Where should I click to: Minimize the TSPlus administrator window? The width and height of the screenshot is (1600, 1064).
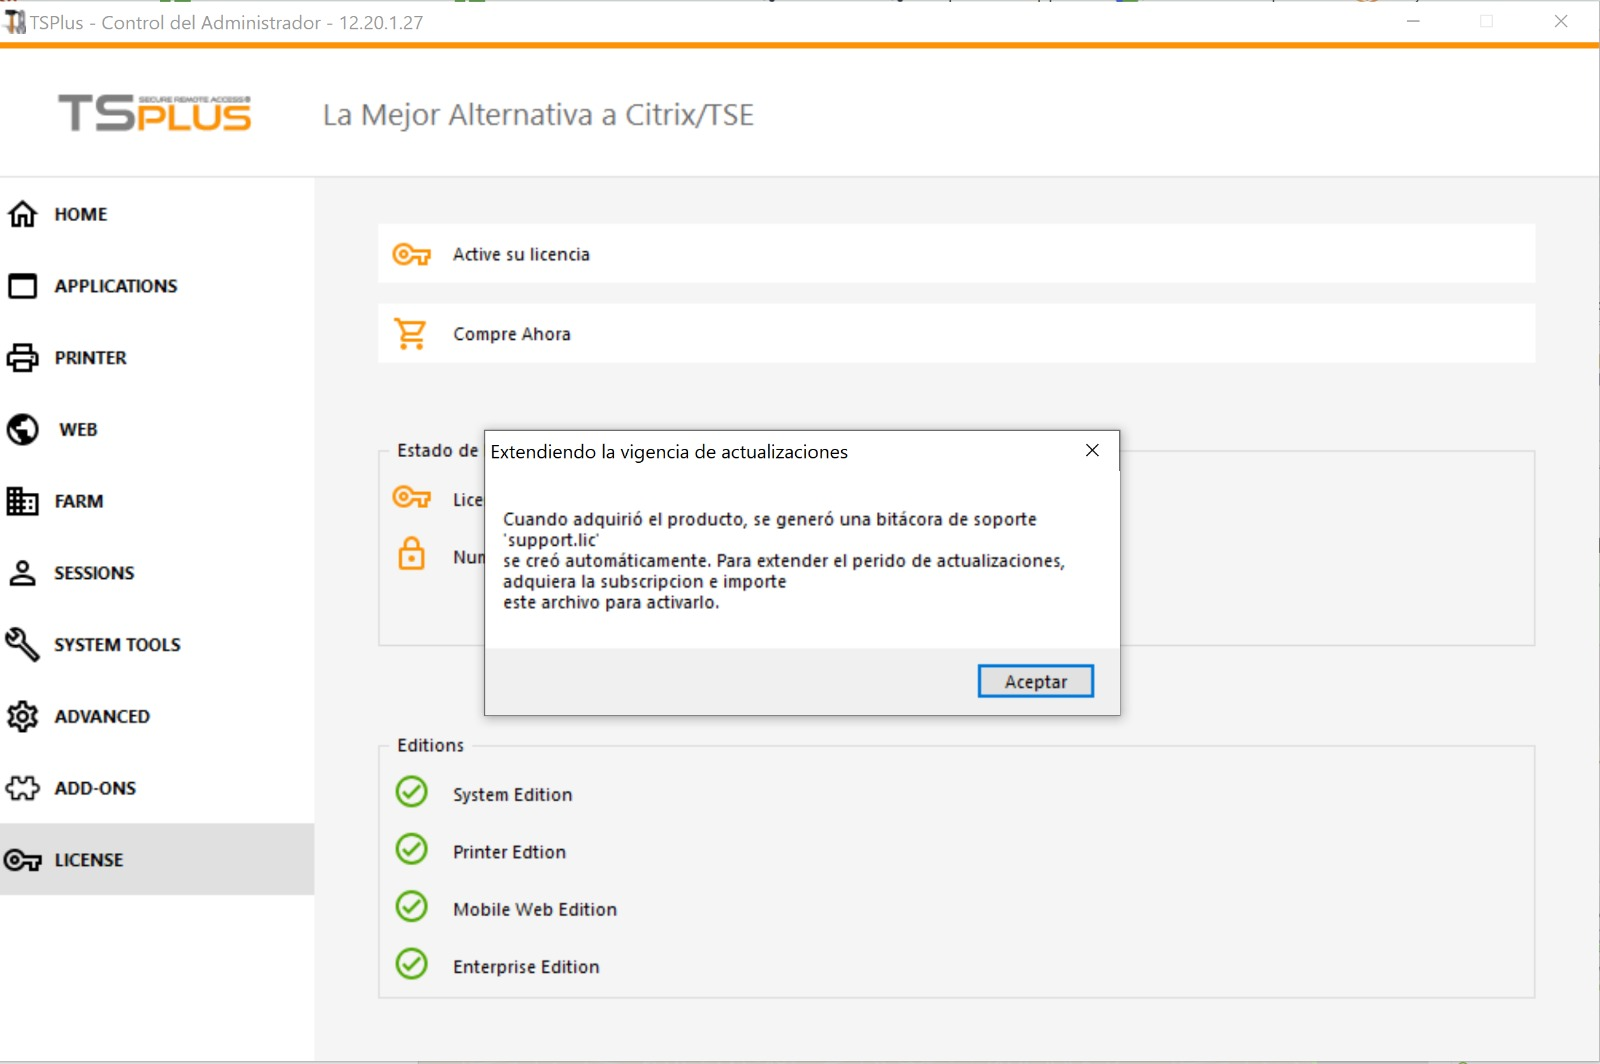click(x=1413, y=21)
